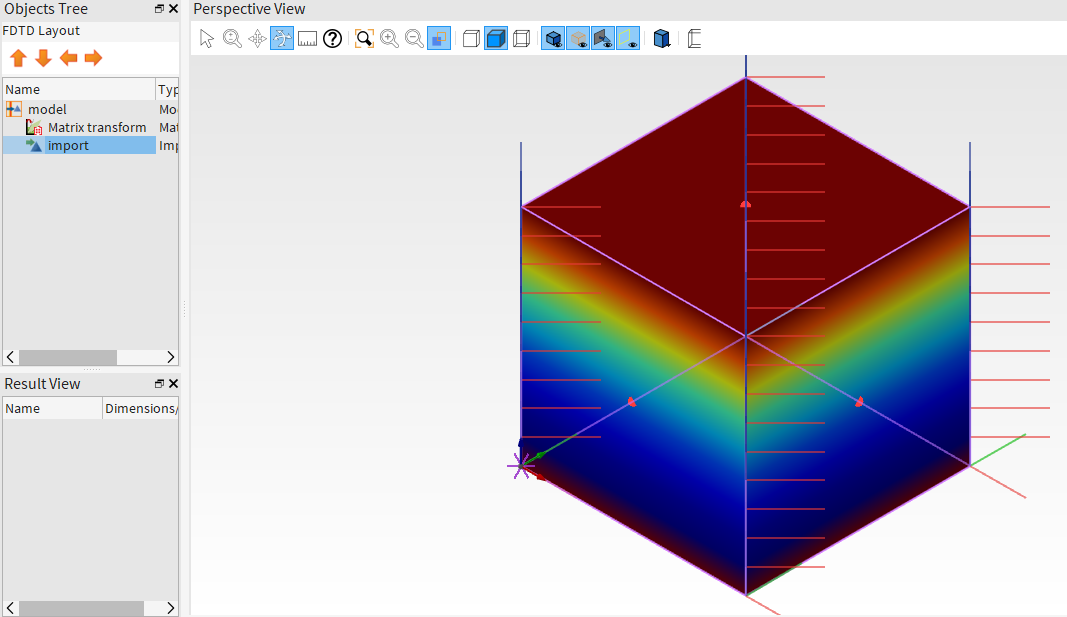1067x617 pixels.
Task: Click the red handle on left cube face
Action: pyautogui.click(x=632, y=402)
